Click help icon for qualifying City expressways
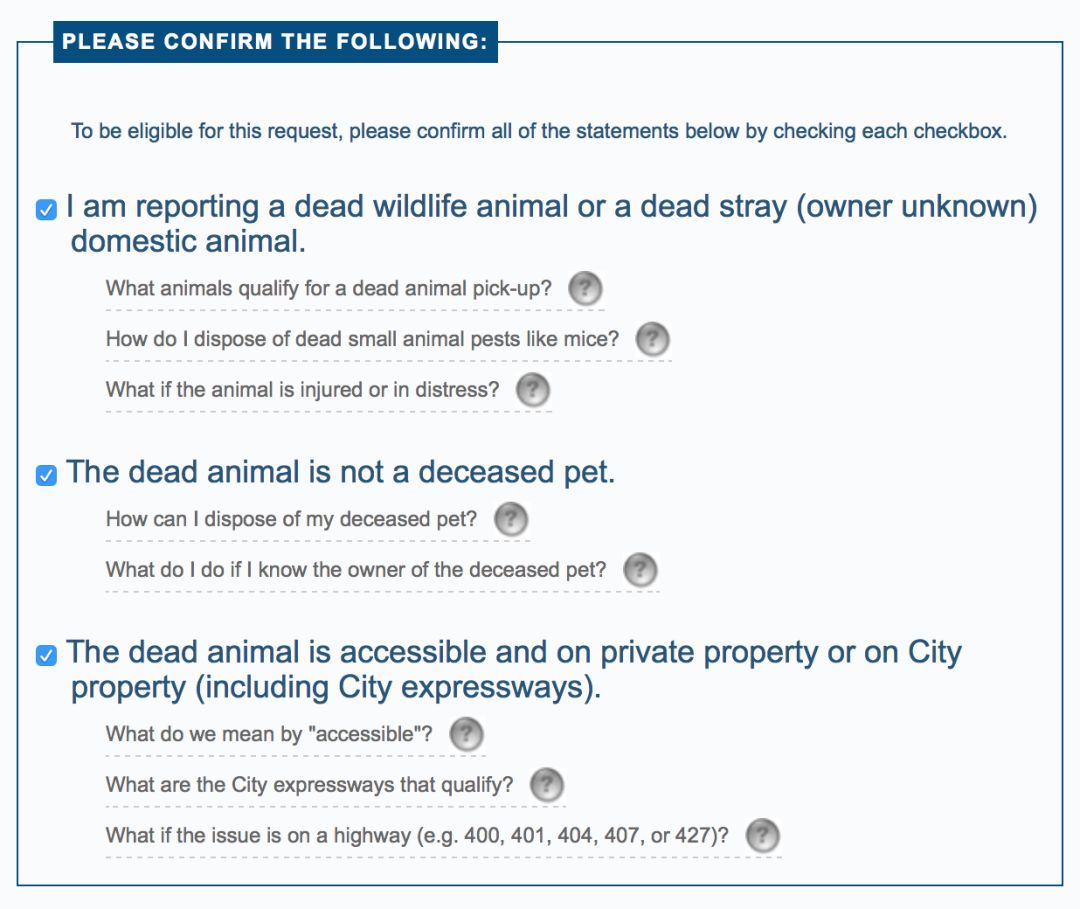 pos(546,785)
